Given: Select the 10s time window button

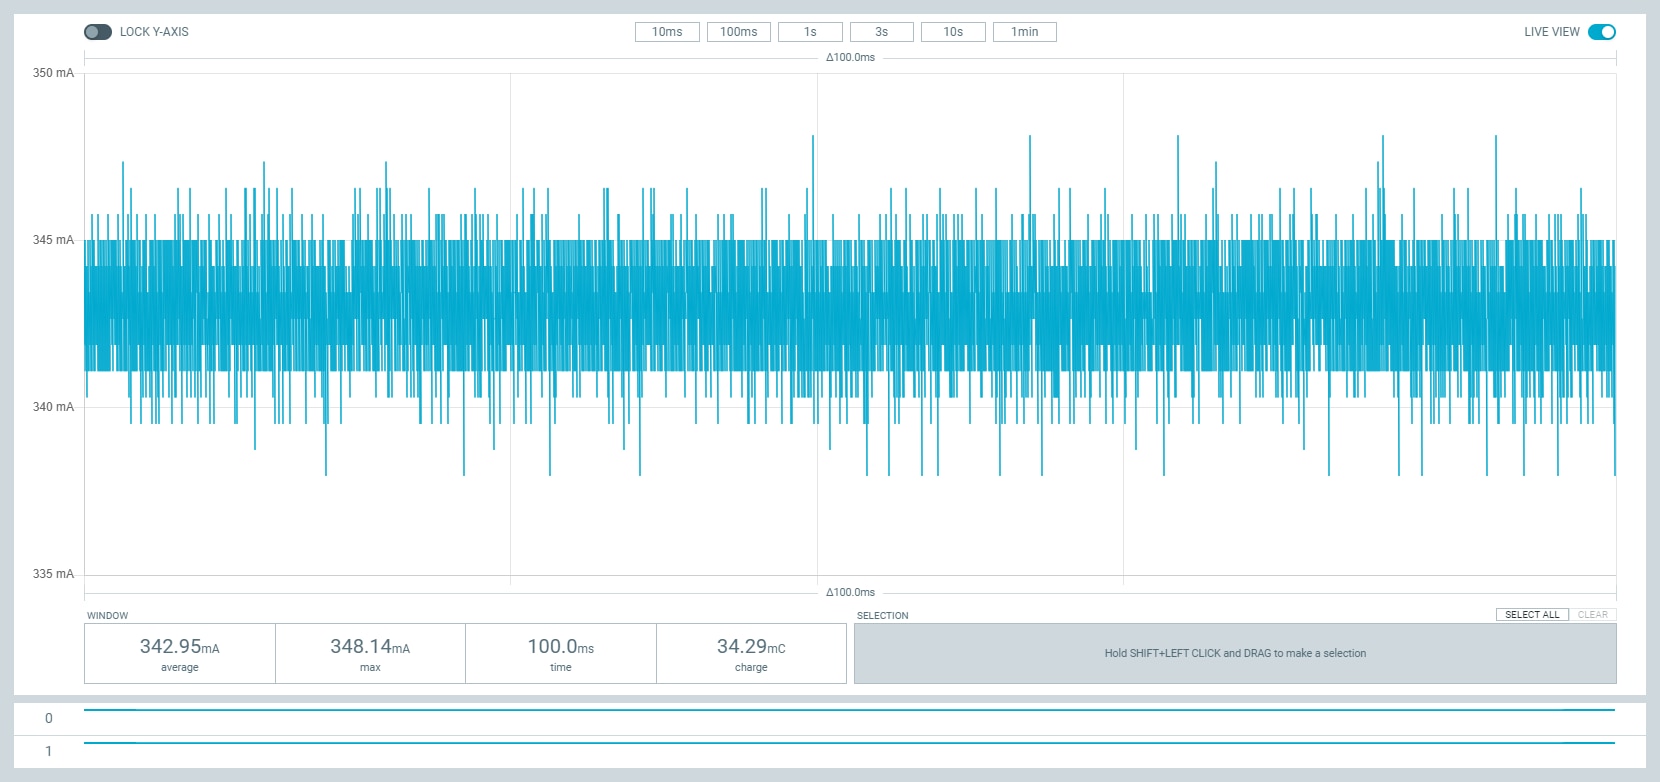Looking at the screenshot, I should 953,32.
